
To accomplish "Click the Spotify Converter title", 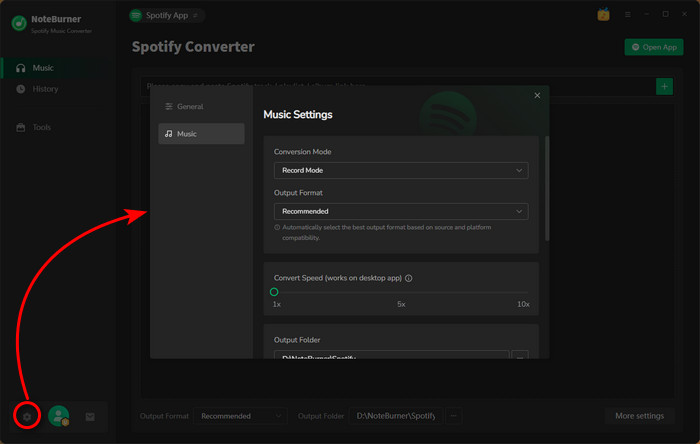I will (193, 47).
